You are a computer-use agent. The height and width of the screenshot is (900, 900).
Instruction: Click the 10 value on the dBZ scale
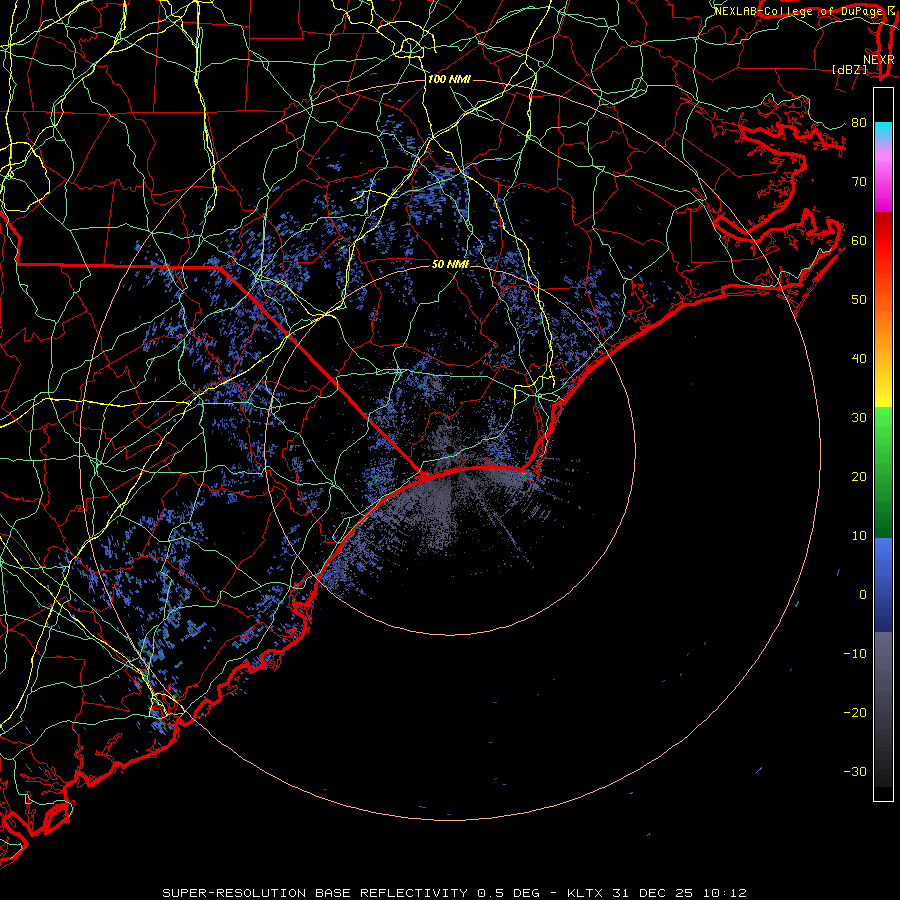(859, 536)
